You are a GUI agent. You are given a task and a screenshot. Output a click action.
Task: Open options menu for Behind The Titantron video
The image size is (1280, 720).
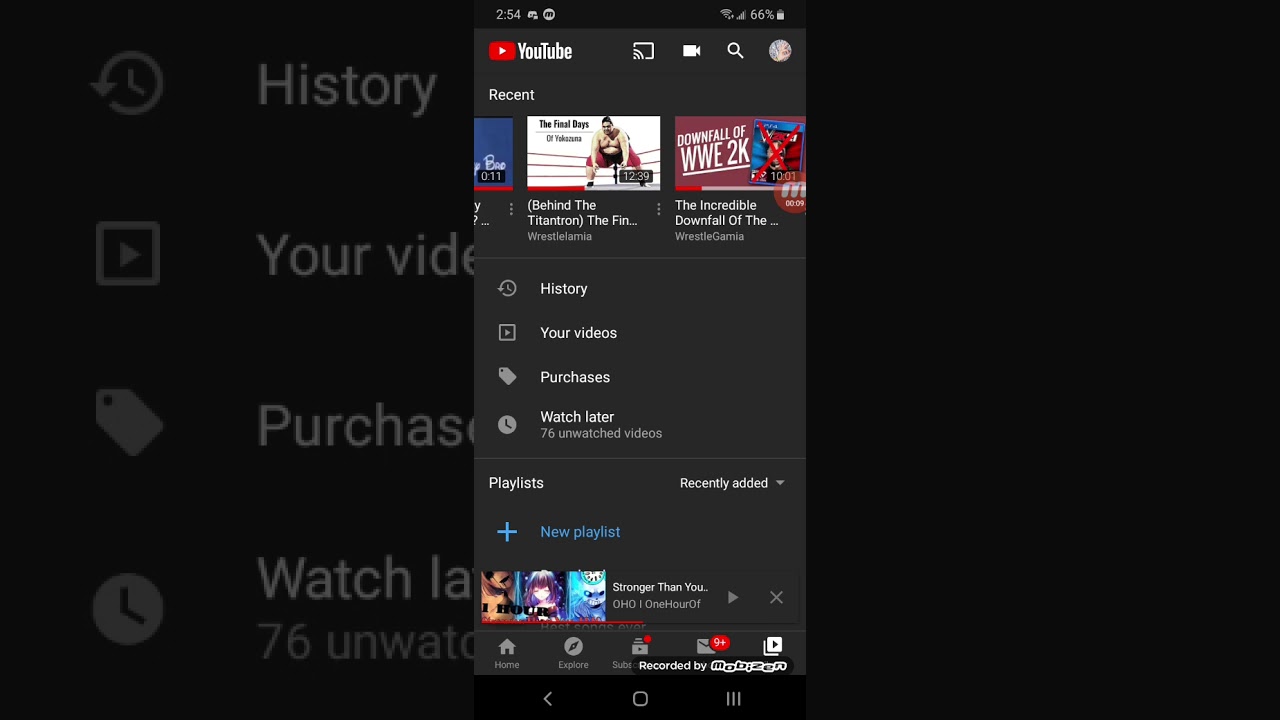coord(658,209)
